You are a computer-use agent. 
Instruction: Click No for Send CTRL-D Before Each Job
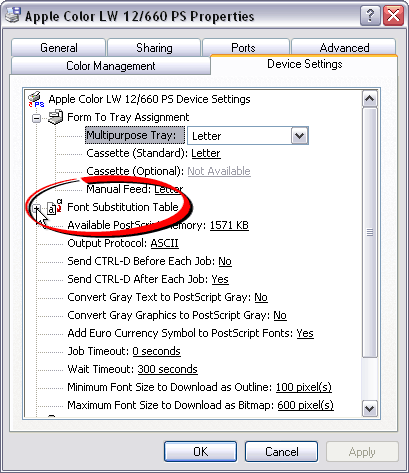click(x=225, y=261)
